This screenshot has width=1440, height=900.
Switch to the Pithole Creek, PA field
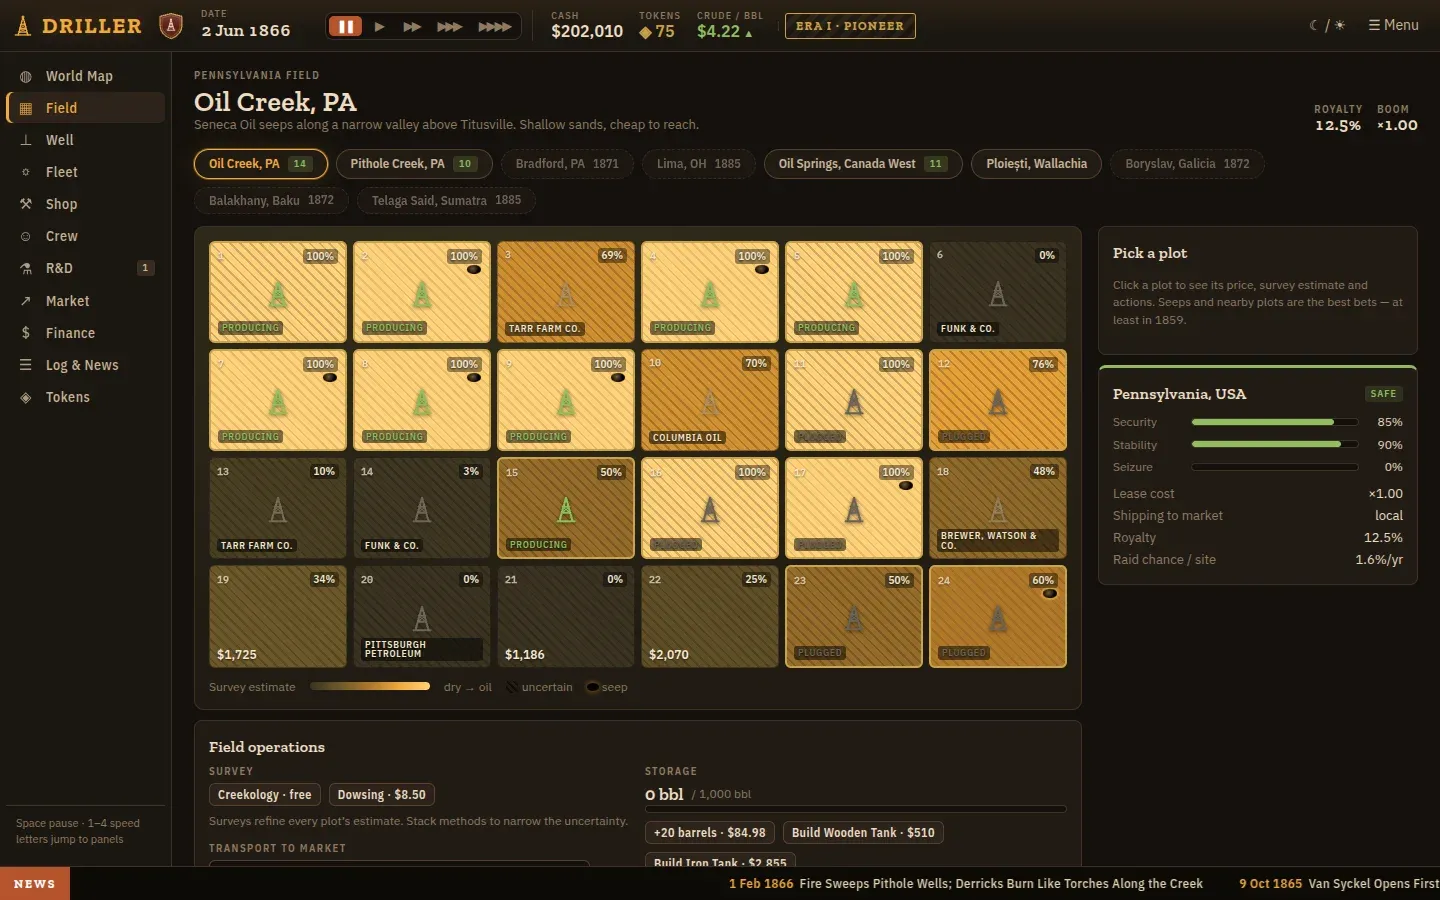pos(414,164)
